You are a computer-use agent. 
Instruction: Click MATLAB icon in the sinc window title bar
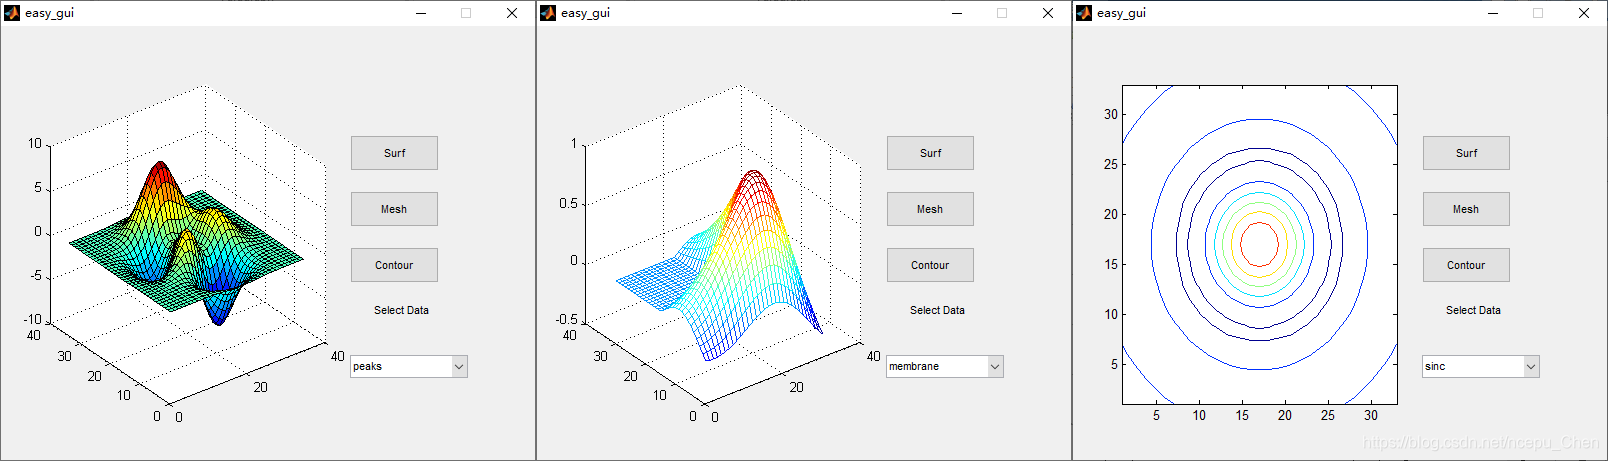(x=1084, y=13)
